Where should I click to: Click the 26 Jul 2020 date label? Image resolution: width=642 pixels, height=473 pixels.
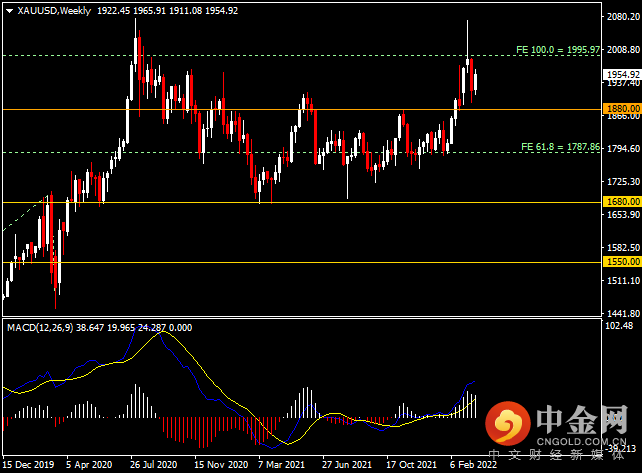(154, 465)
